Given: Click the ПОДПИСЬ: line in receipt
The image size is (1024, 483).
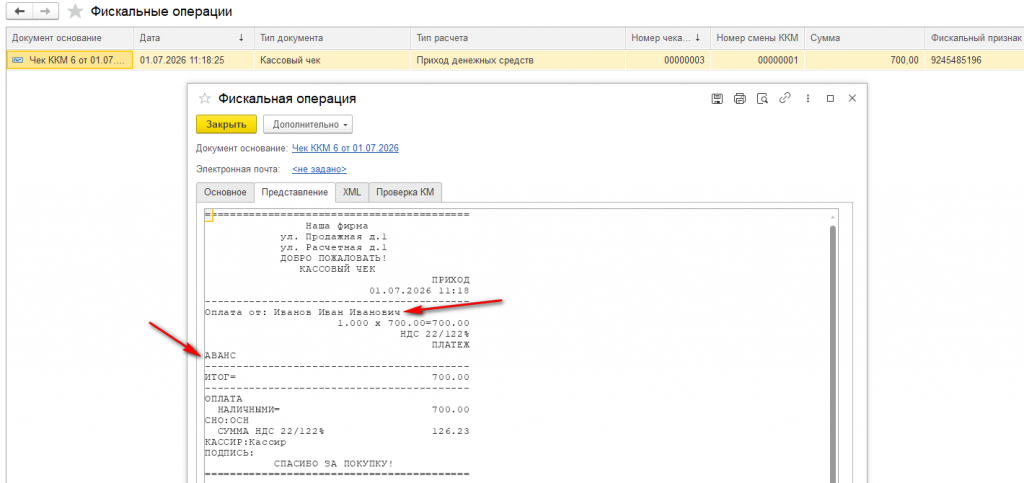Looking at the screenshot, I should click(229, 452).
